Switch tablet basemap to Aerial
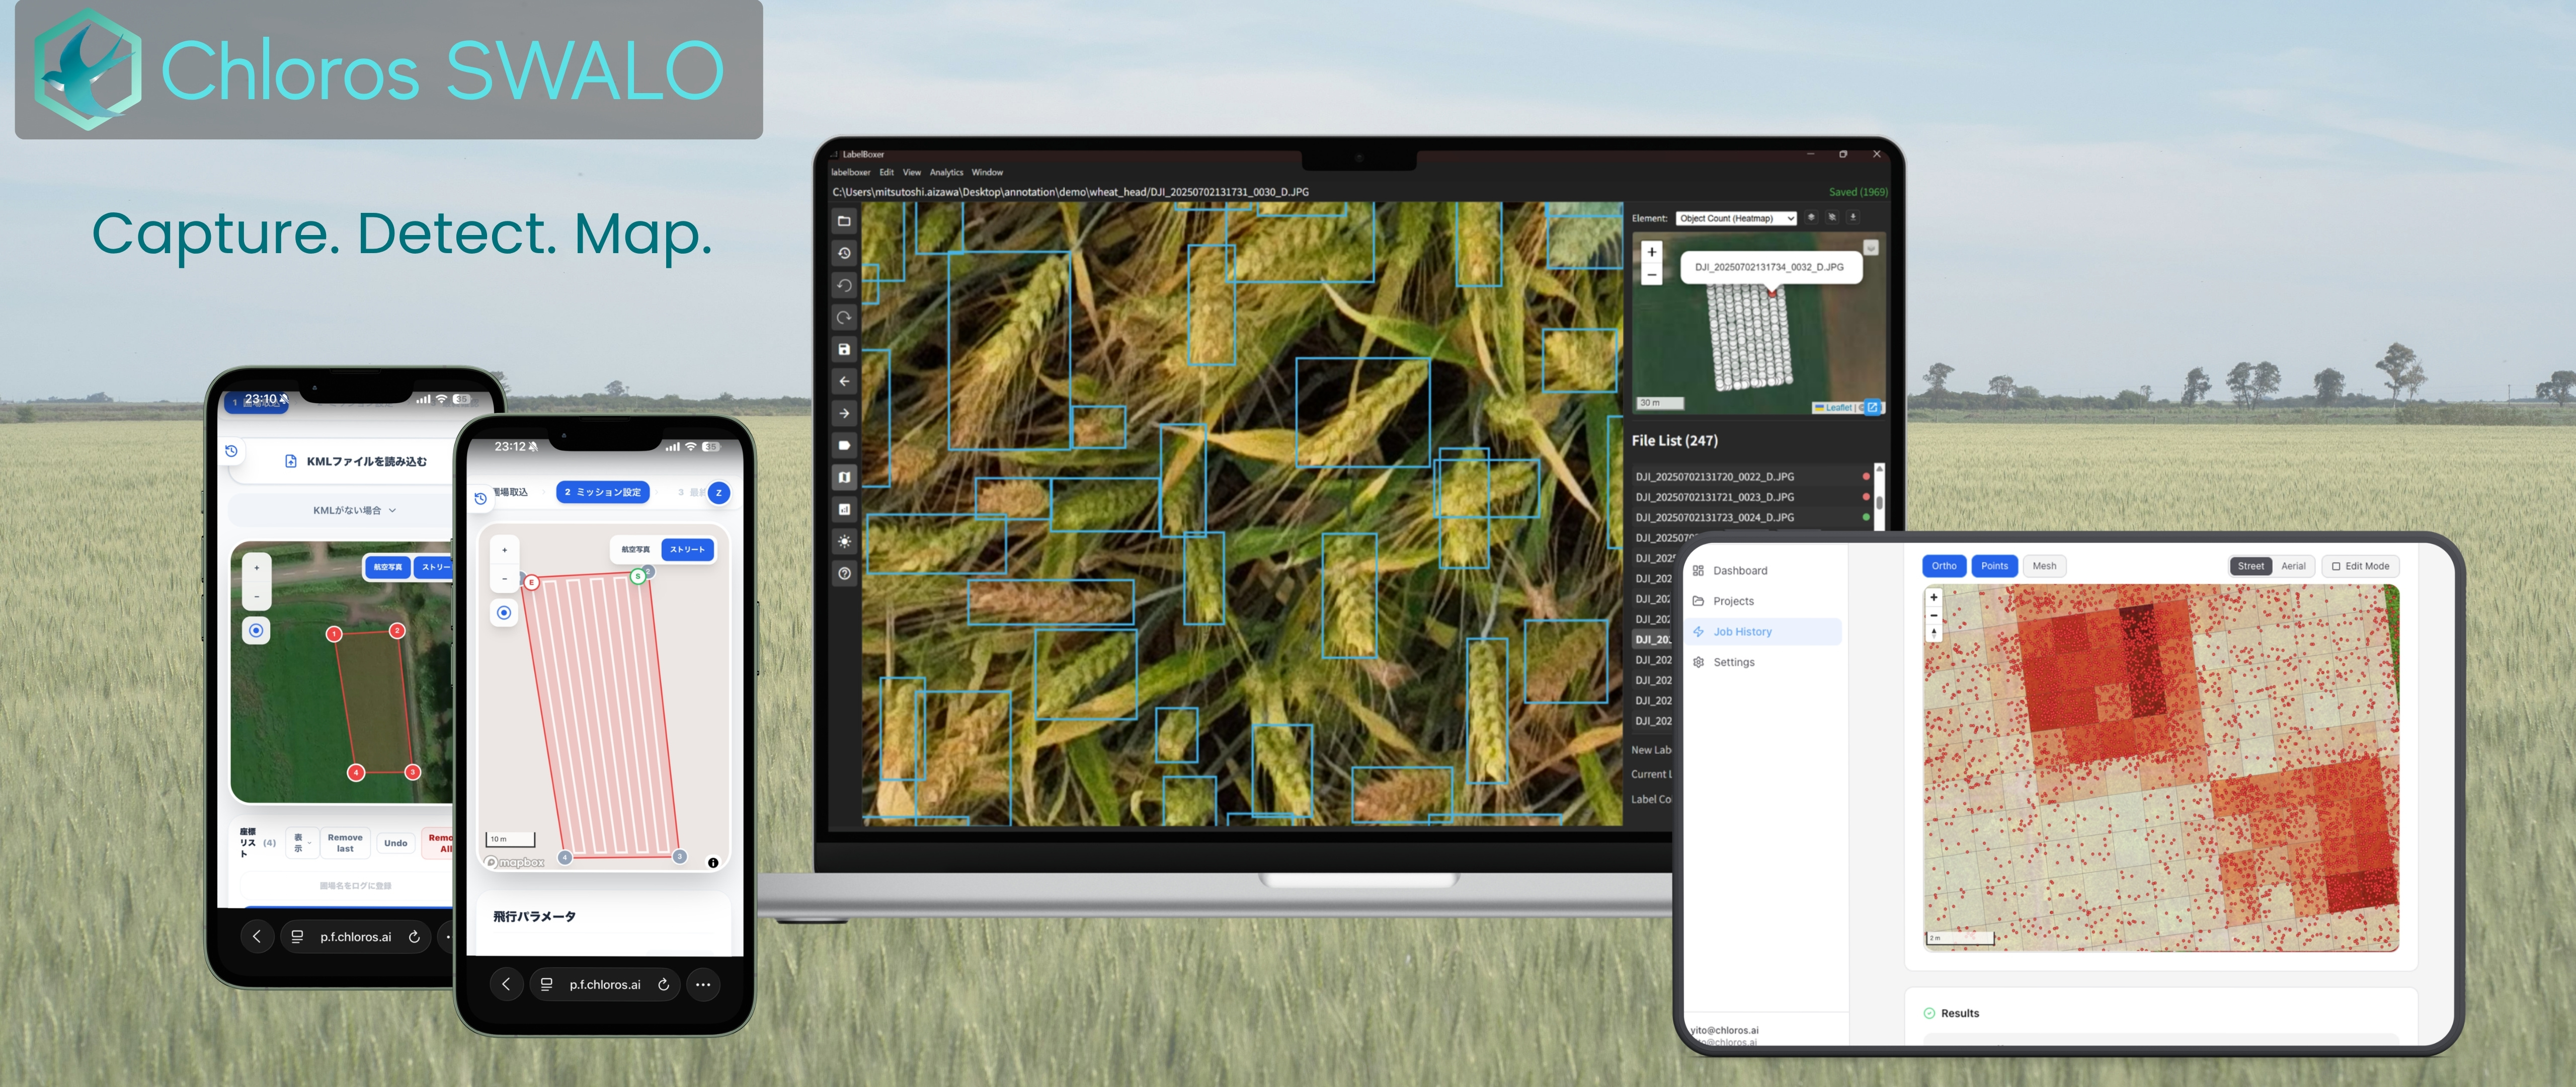Screen dimensions: 2576x1087 2293,566
